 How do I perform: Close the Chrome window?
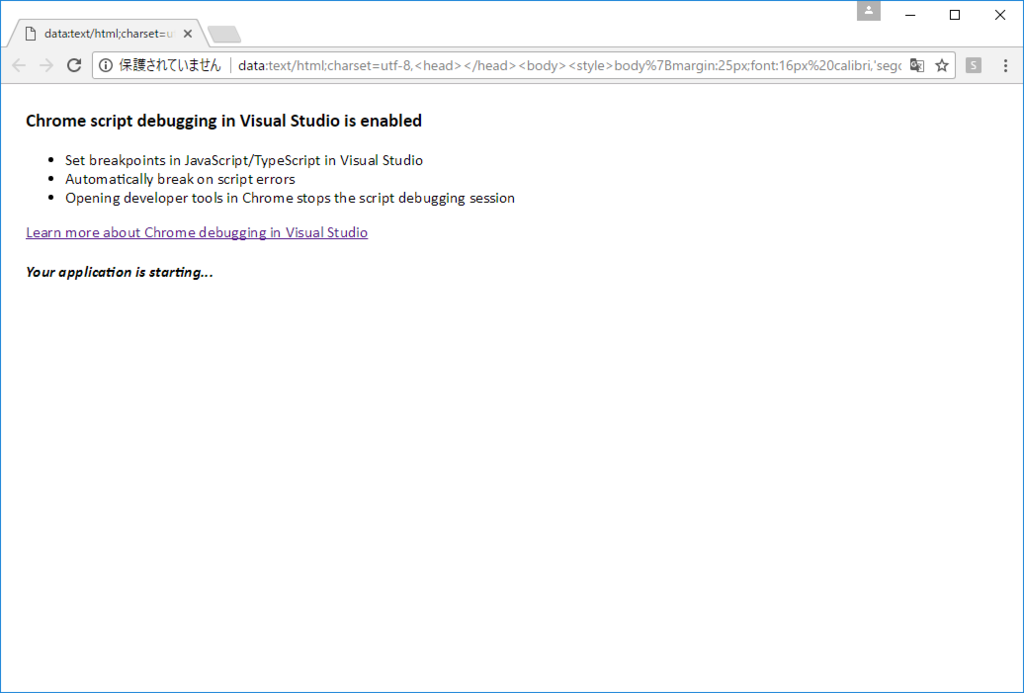pos(1000,14)
